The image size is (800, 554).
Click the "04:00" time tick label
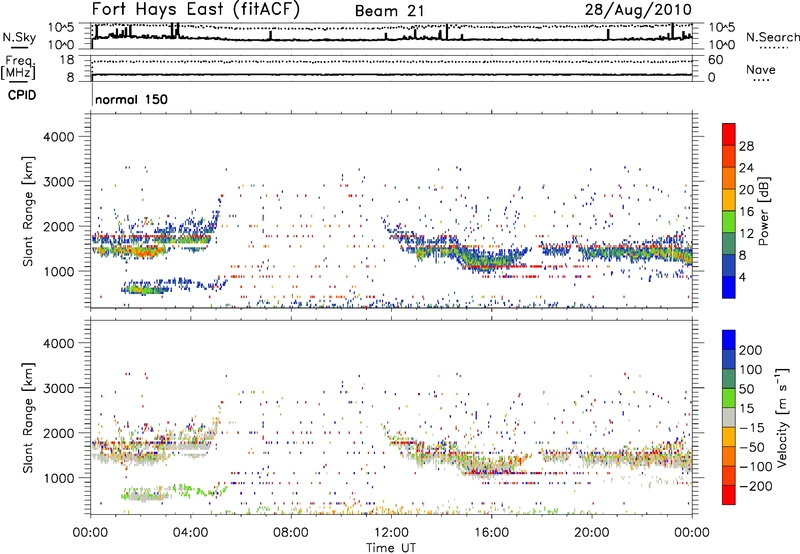click(191, 533)
